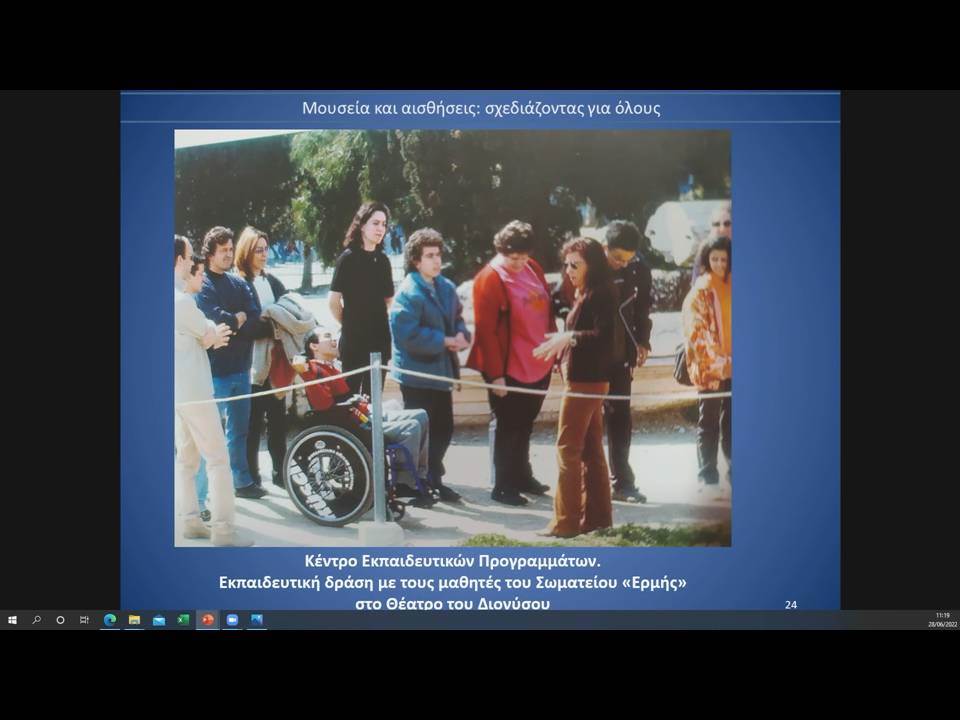Open taskbar search magnifier
This screenshot has height=720, width=960.
[36, 620]
